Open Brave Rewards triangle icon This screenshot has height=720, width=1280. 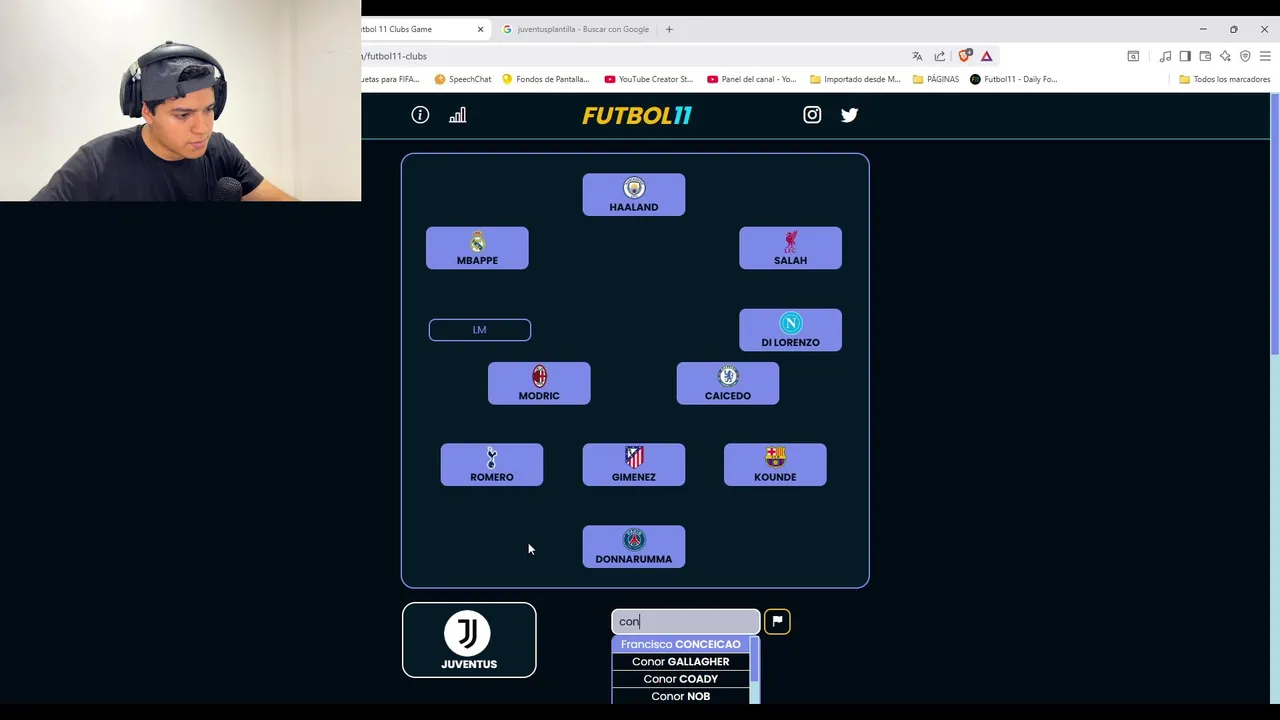[x=986, y=56]
